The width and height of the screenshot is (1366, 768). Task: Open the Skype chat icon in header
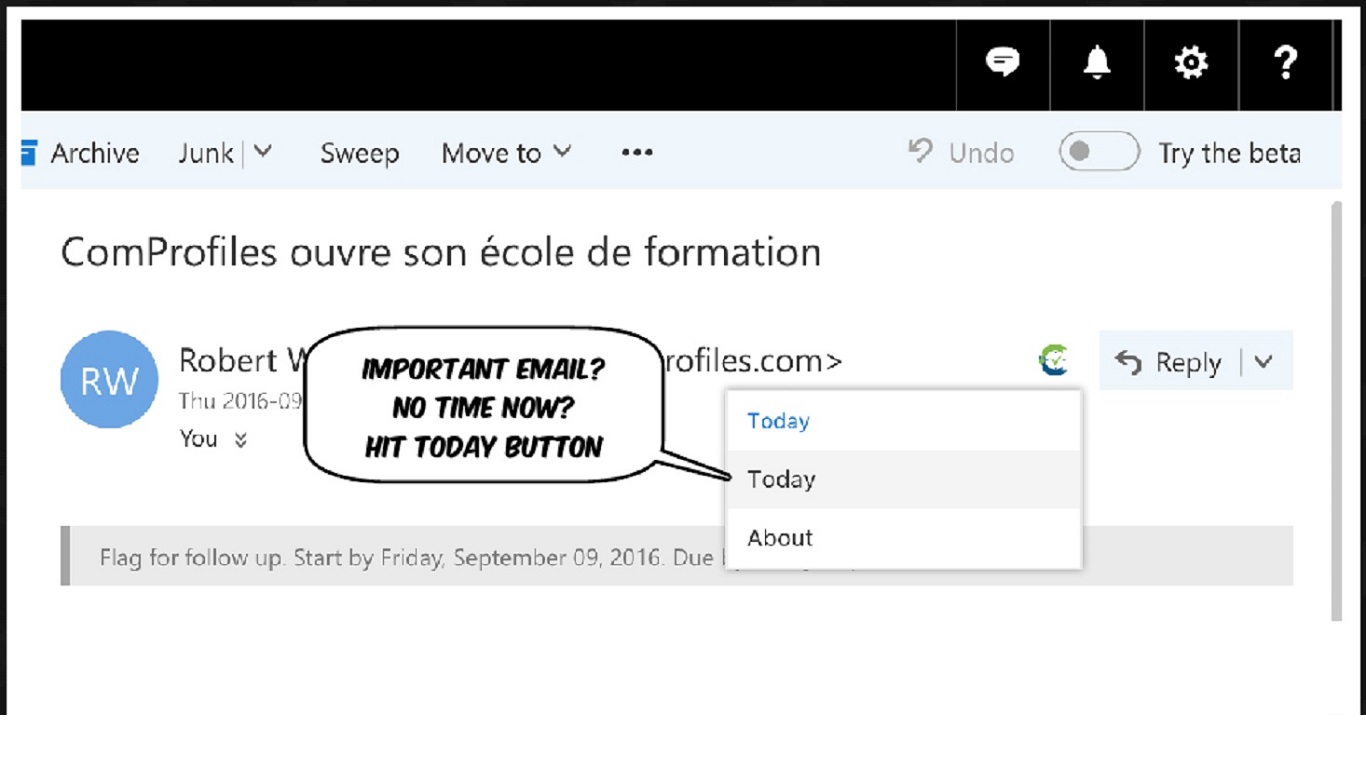(x=1002, y=63)
